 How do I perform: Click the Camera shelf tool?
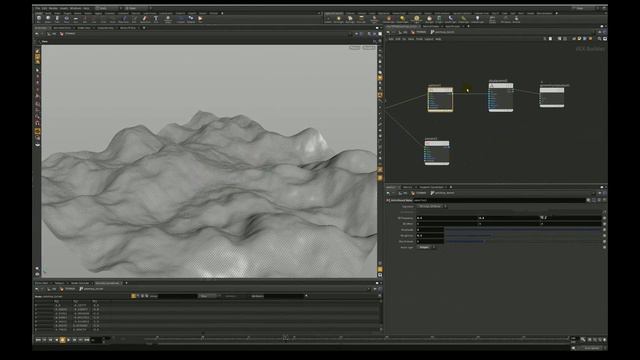[328, 19]
